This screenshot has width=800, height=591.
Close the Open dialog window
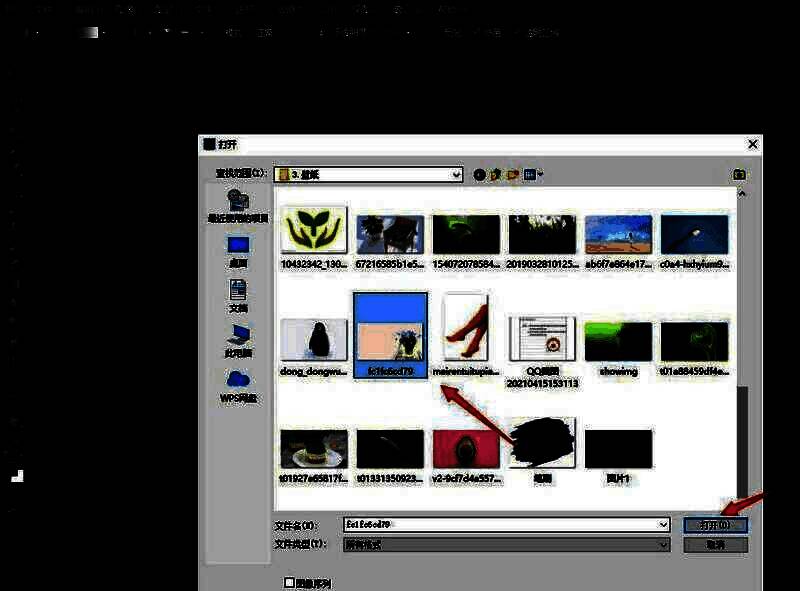point(751,144)
